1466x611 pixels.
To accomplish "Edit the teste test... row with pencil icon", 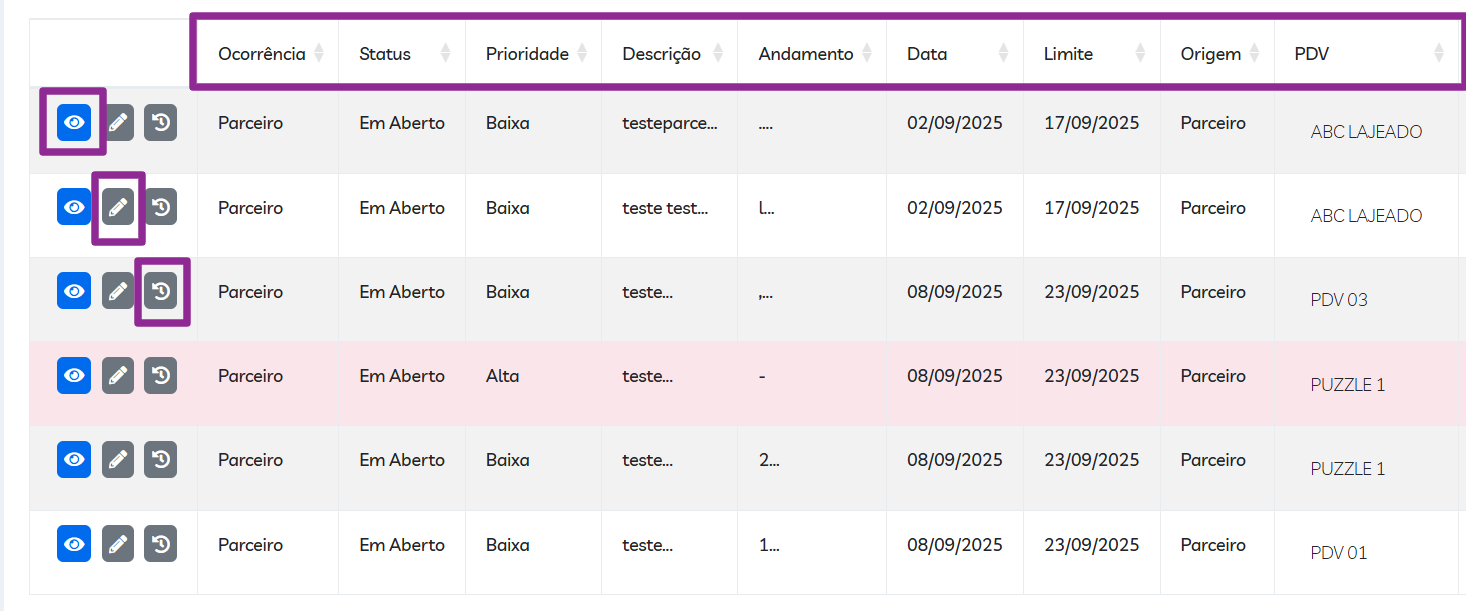I will point(118,207).
